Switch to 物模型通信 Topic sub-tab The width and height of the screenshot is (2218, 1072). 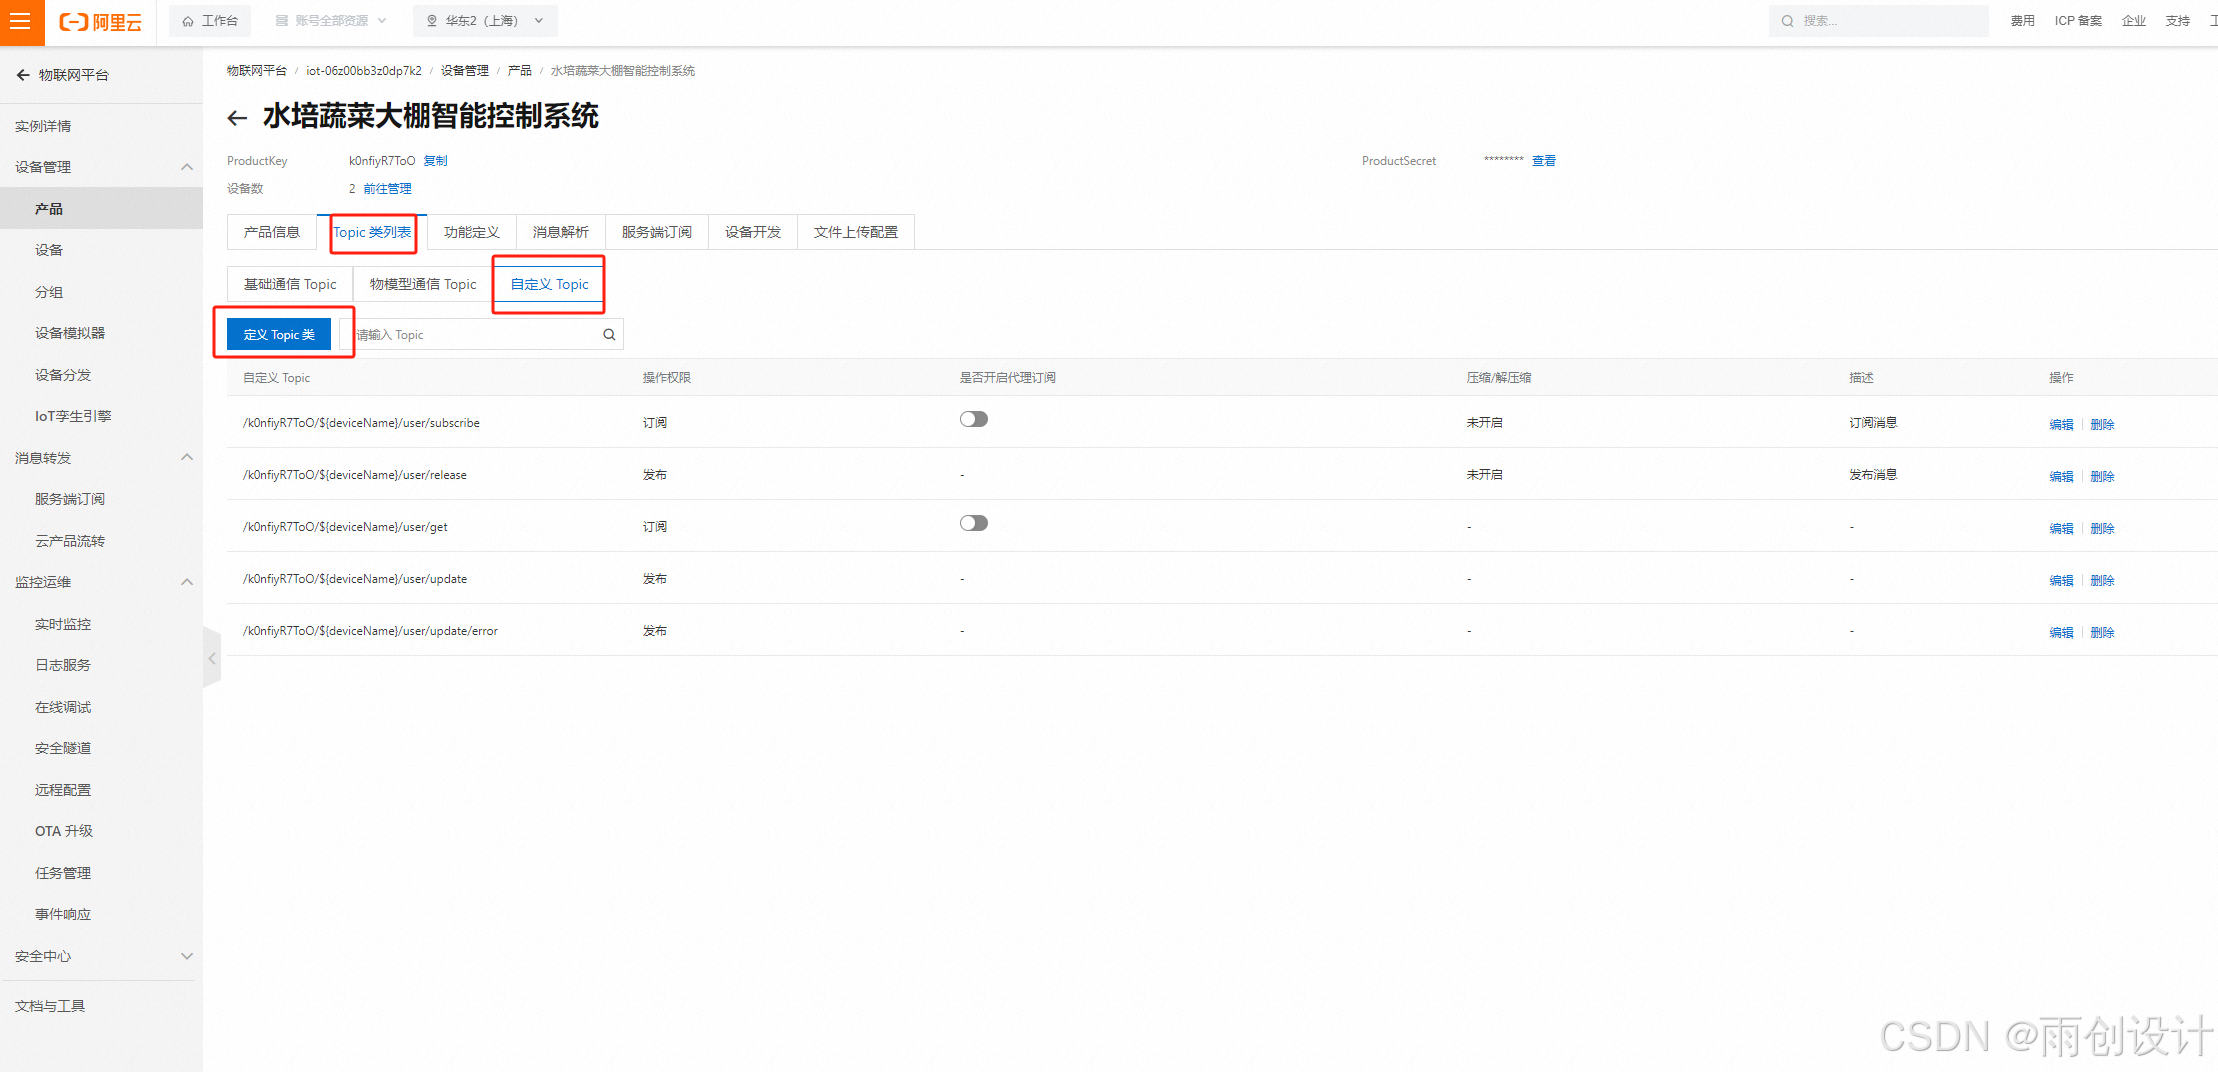[423, 284]
